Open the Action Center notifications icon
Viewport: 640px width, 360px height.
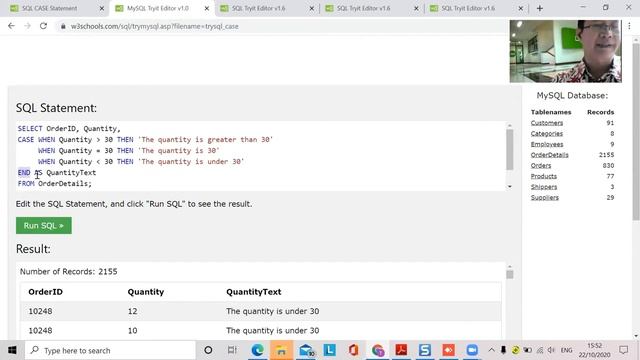point(623,350)
